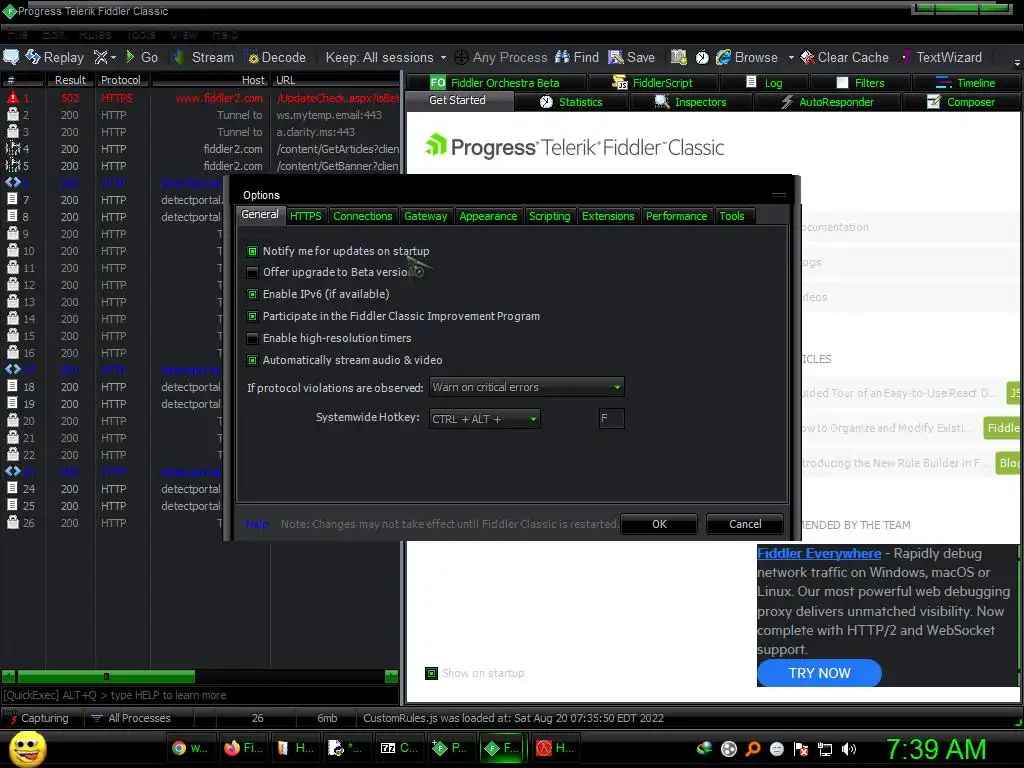Click the network tray icon
This screenshot has height=768, width=1024.
825,749
